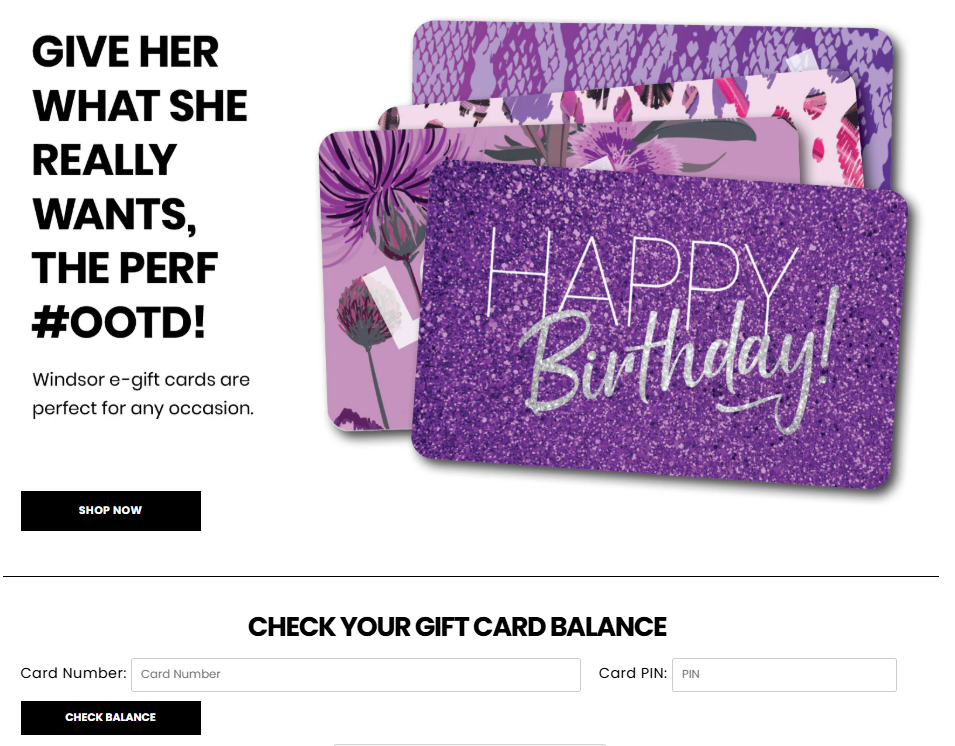Click the "CHECK YOUR GIFT CARD BALANCE" heading
The width and height of the screenshot is (955, 746).
457,627
